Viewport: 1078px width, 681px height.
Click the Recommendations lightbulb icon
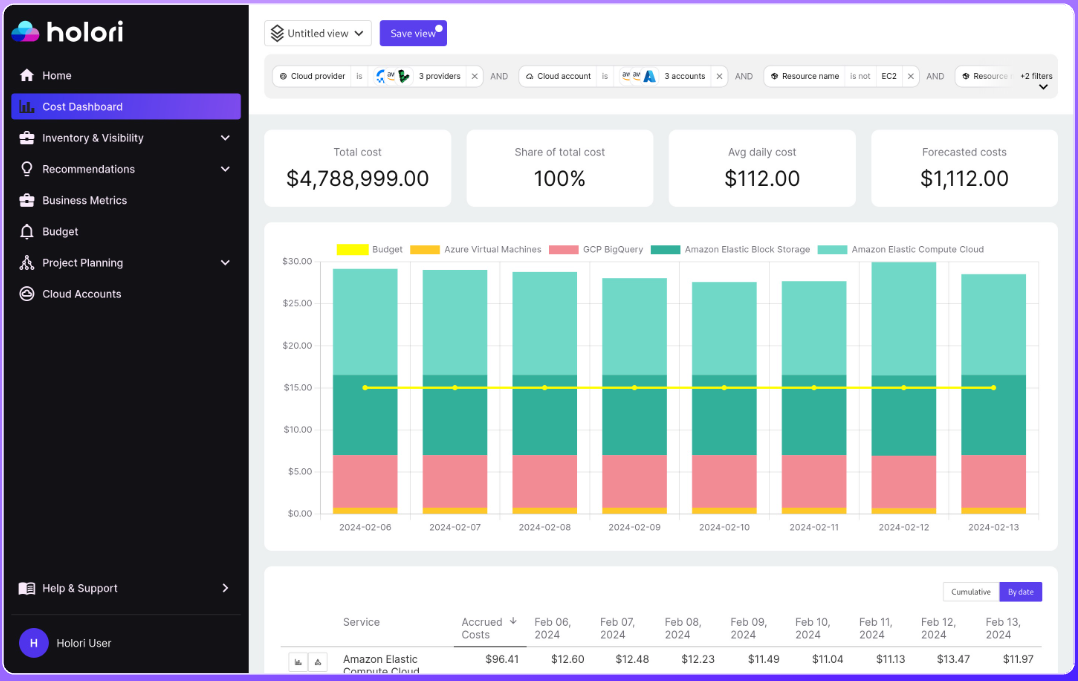pyautogui.click(x=27, y=169)
